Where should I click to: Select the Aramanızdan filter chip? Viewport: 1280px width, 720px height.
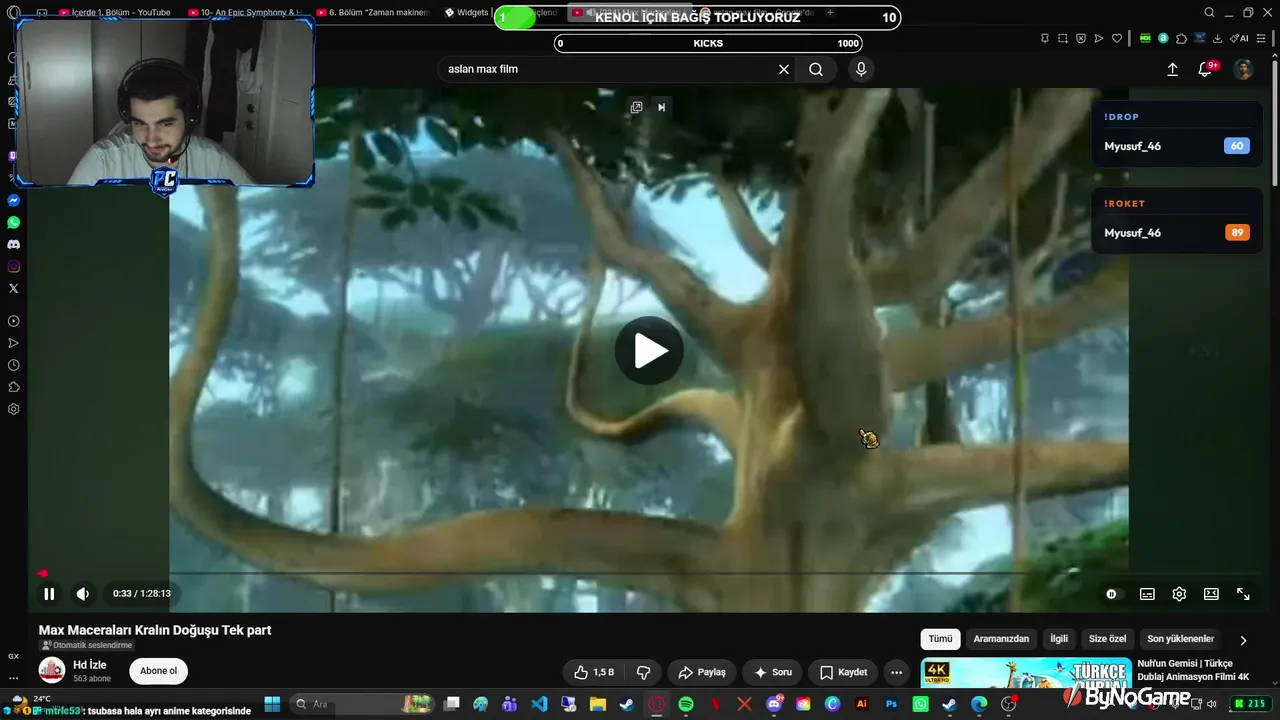pos(1001,639)
